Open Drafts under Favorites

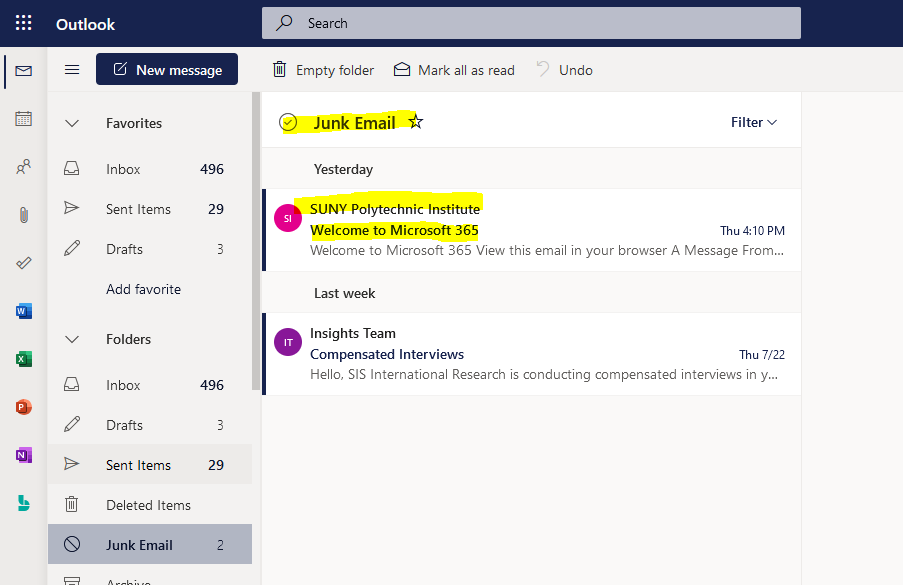pyautogui.click(x=150, y=249)
